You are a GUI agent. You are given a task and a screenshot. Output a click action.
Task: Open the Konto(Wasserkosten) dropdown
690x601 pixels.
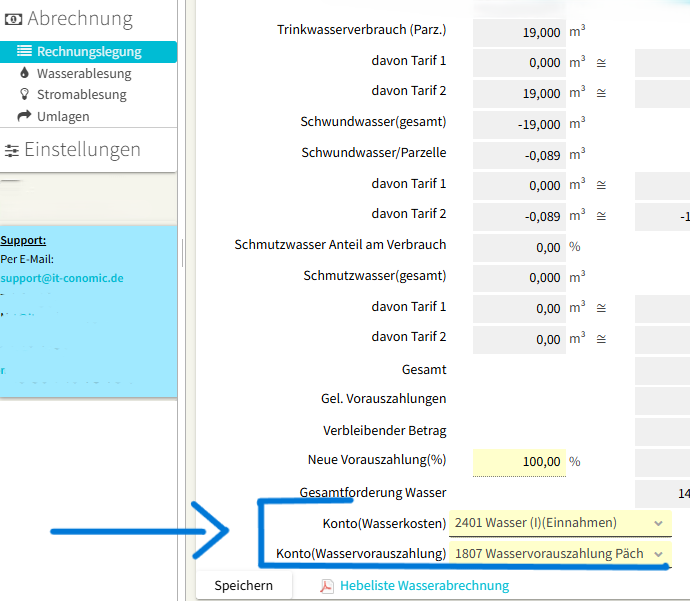point(559,523)
